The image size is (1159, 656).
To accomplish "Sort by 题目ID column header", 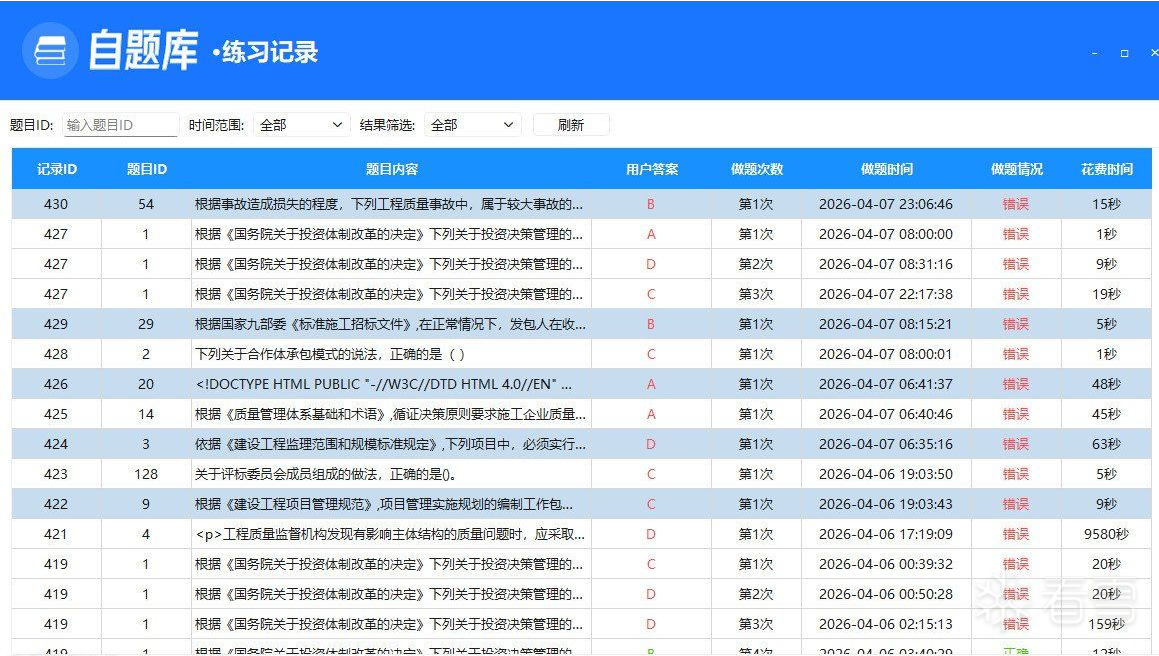I will 146,169.
